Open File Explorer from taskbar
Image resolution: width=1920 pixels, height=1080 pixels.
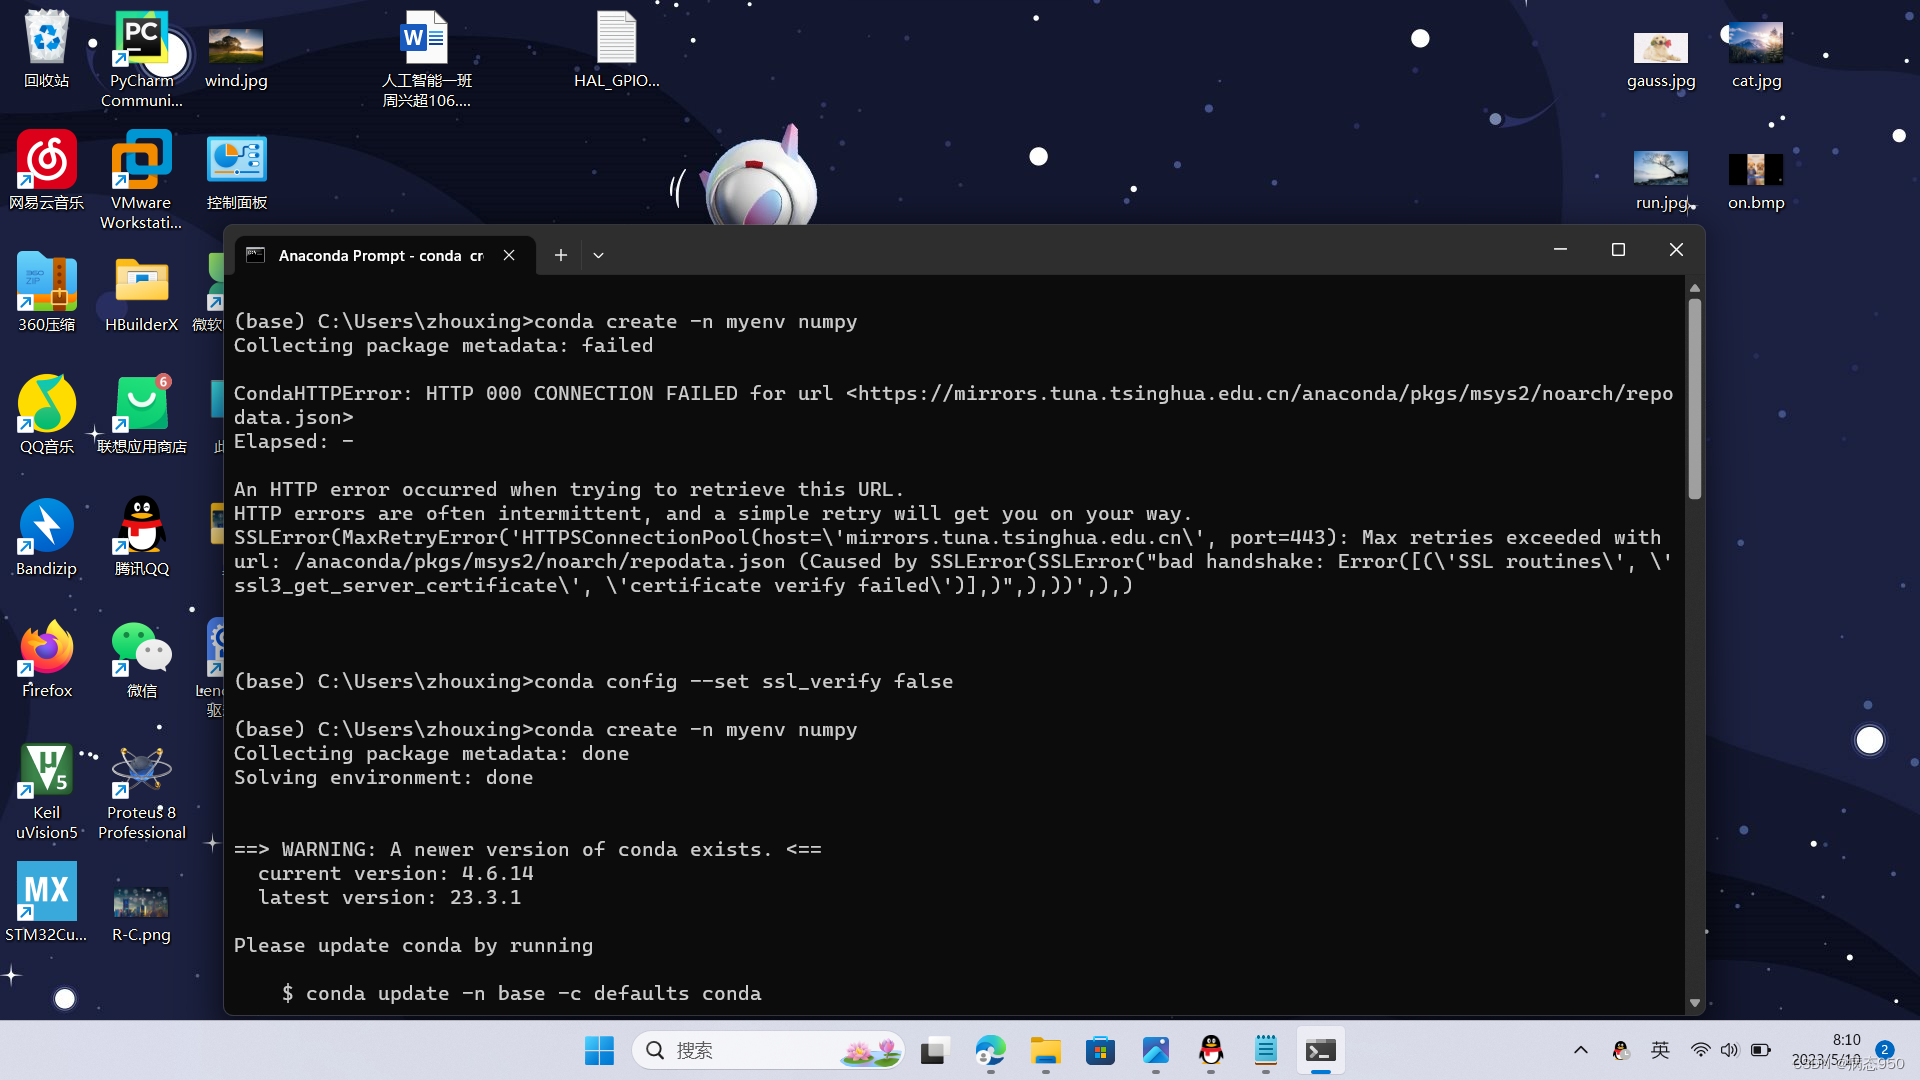tap(1045, 1050)
